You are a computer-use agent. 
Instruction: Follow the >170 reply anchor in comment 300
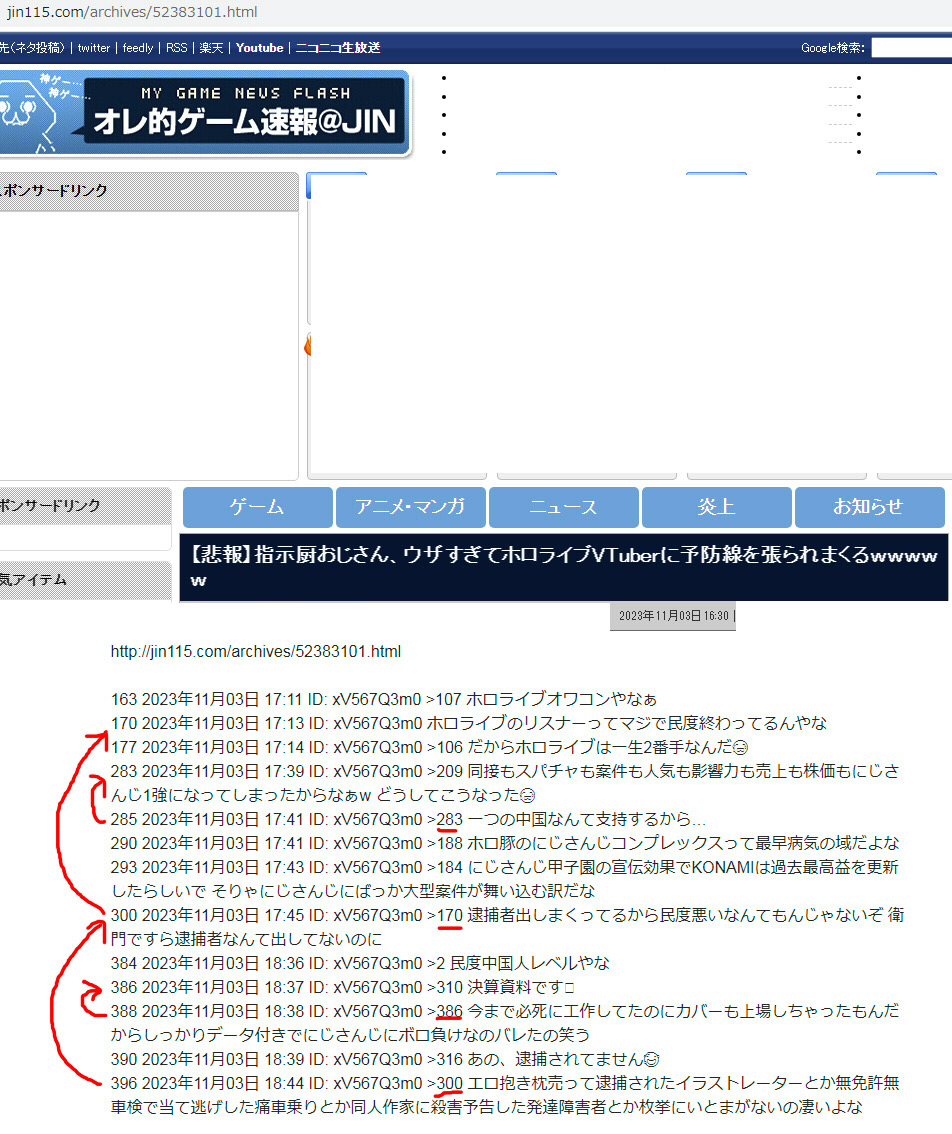point(448,916)
